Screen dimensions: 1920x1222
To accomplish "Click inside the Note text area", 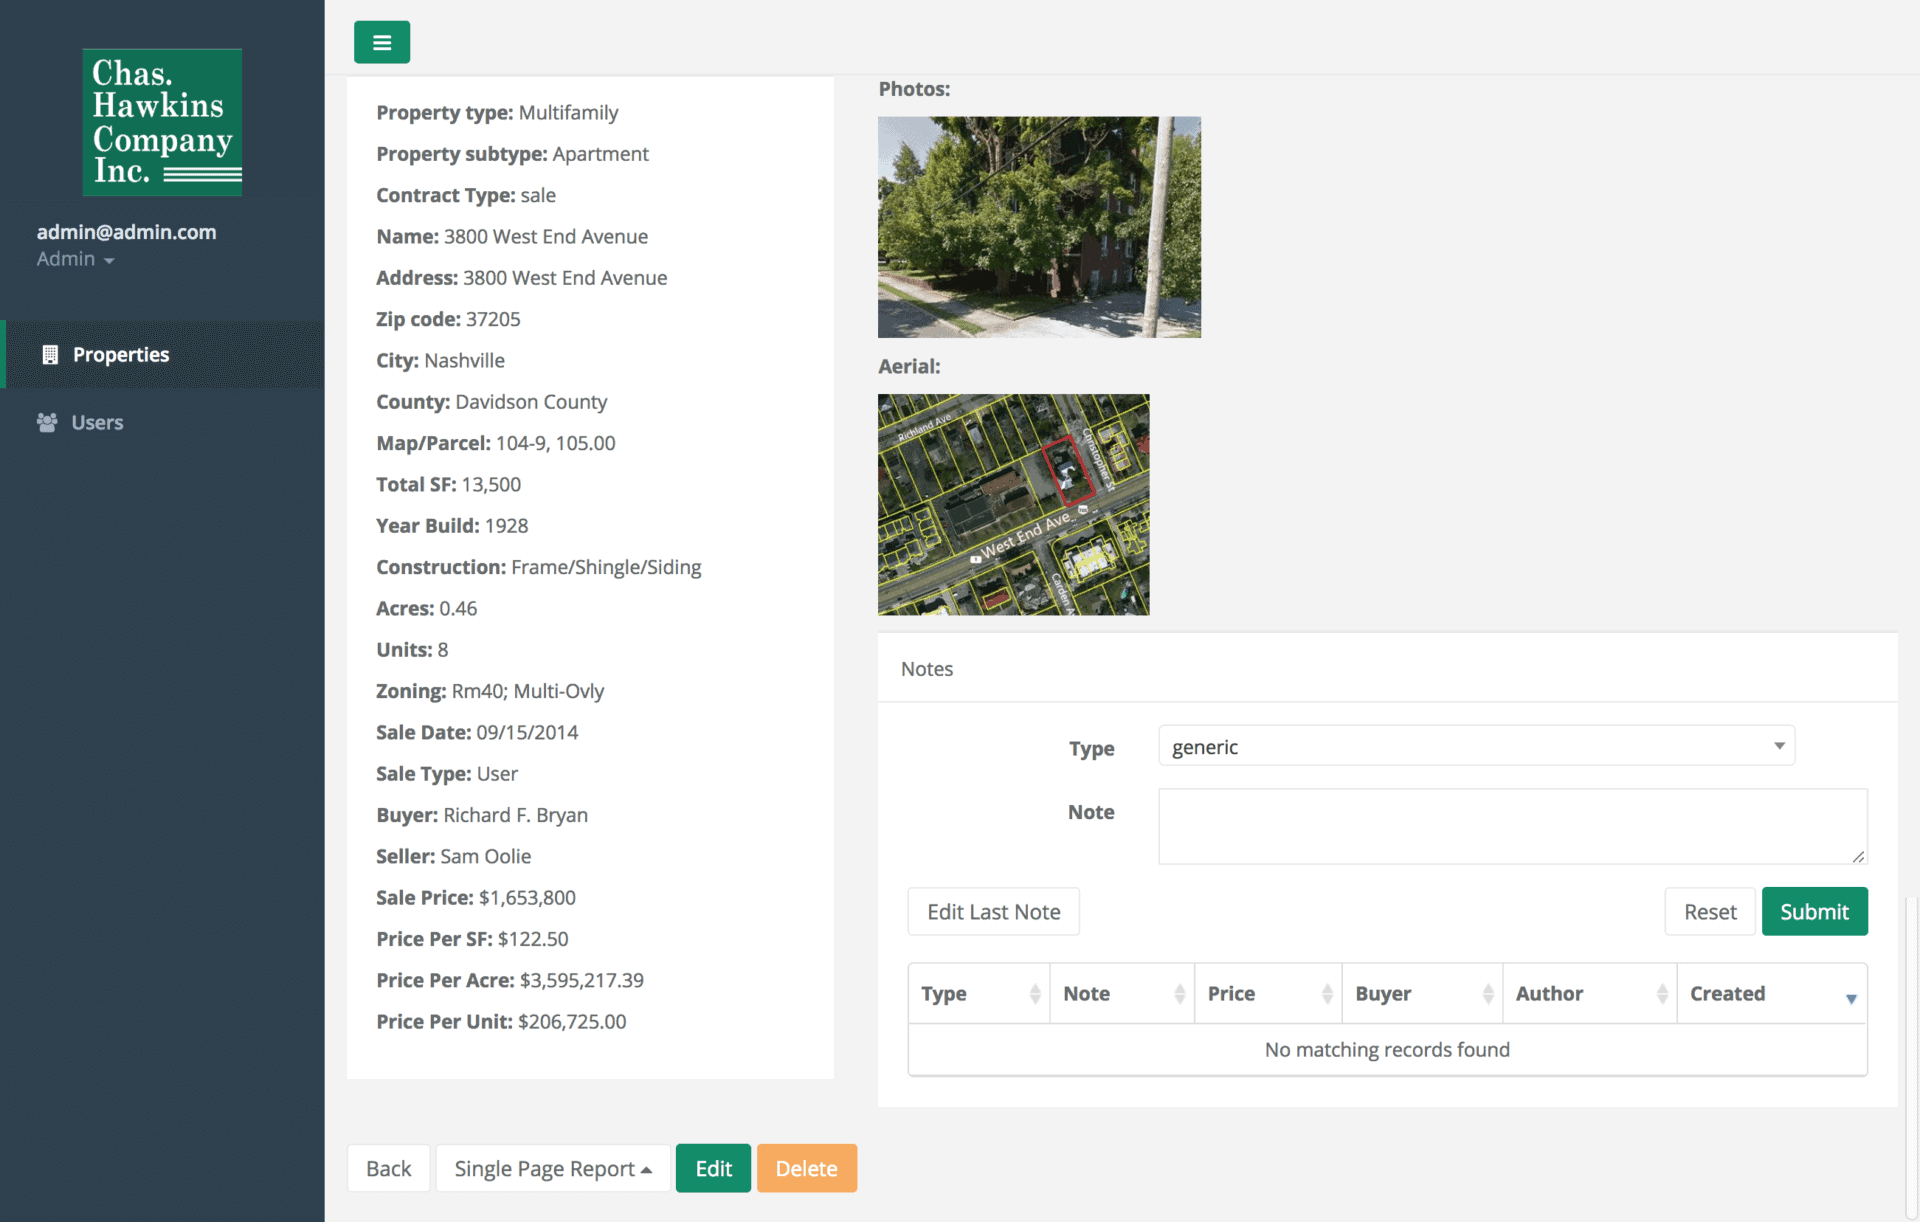I will 1512,826.
